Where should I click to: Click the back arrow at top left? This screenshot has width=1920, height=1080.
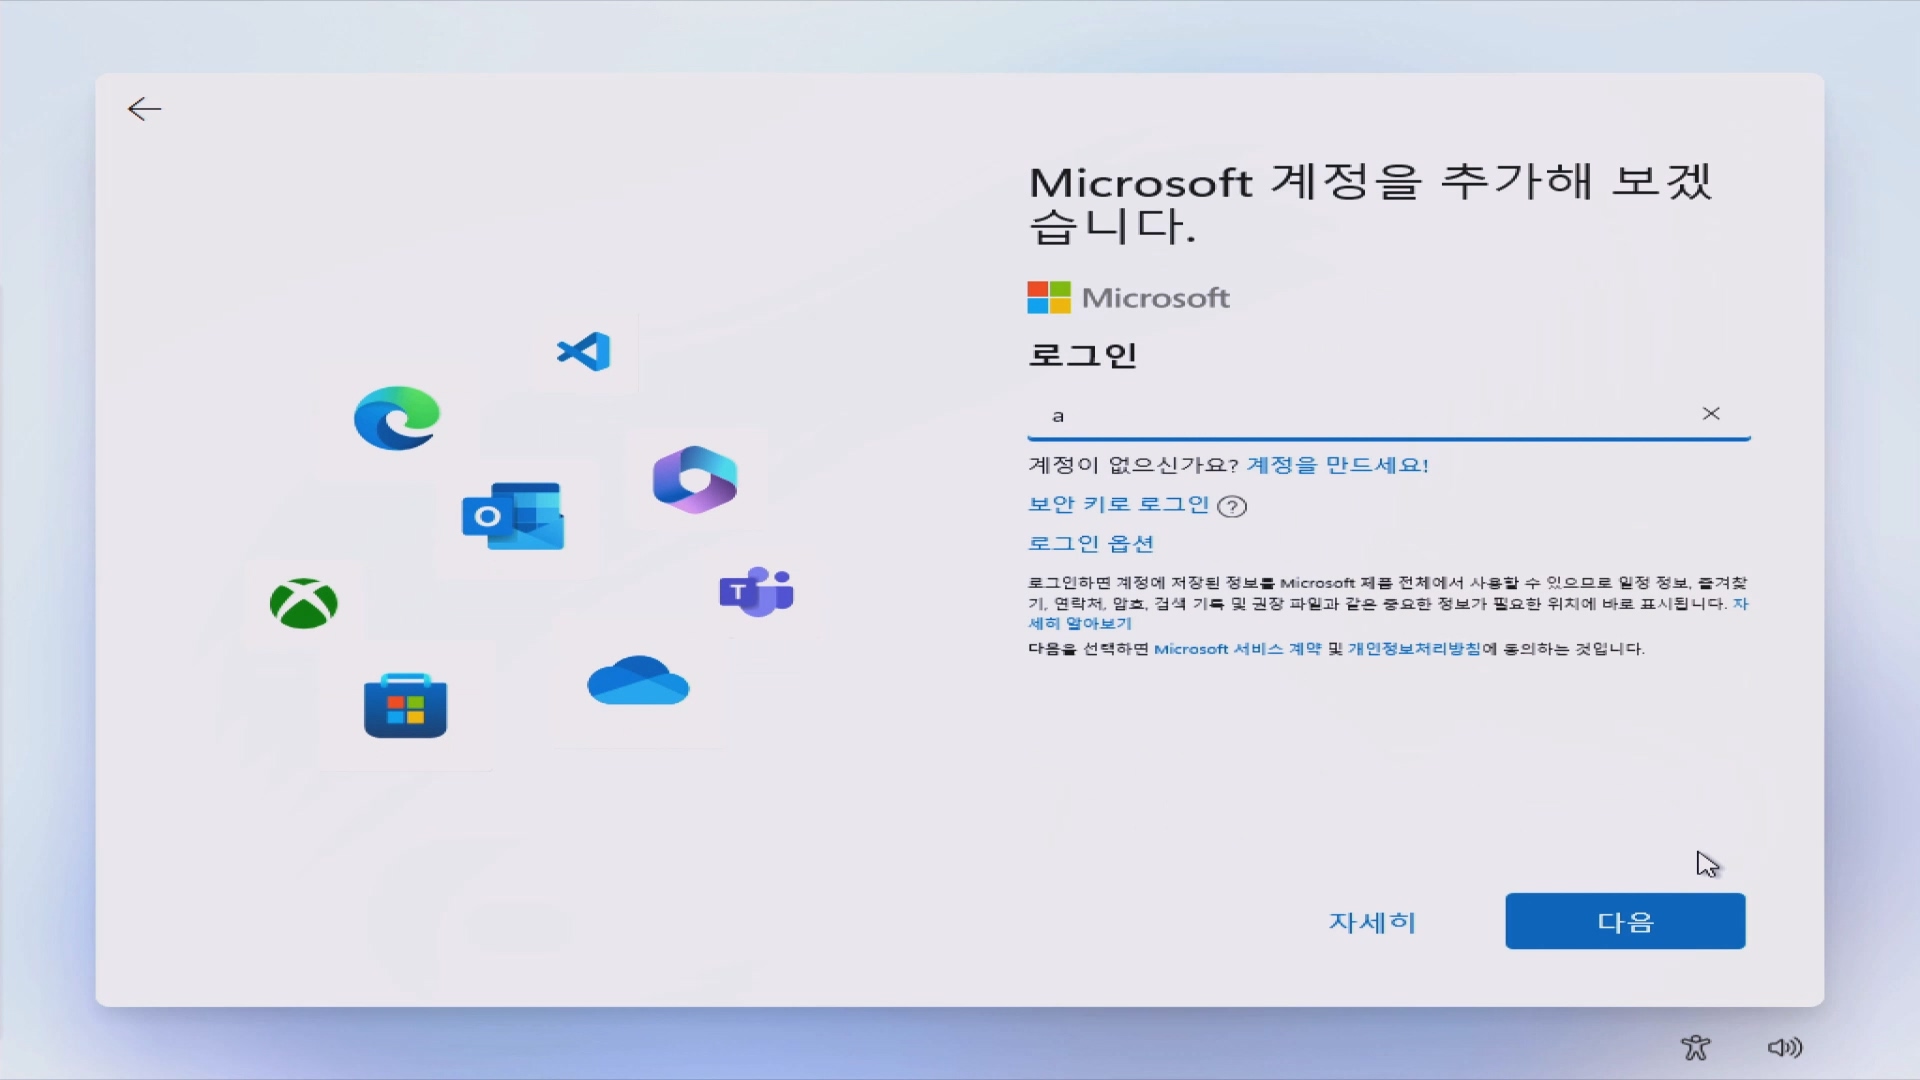click(x=145, y=109)
